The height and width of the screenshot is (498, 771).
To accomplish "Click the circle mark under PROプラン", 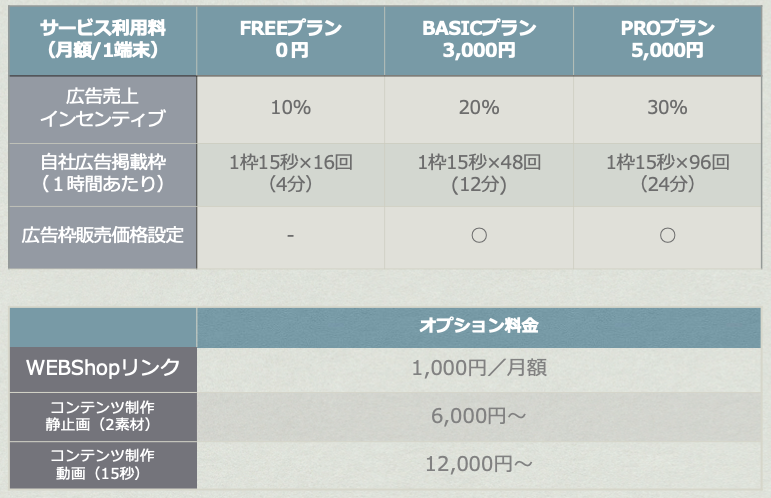I will click(x=668, y=236).
